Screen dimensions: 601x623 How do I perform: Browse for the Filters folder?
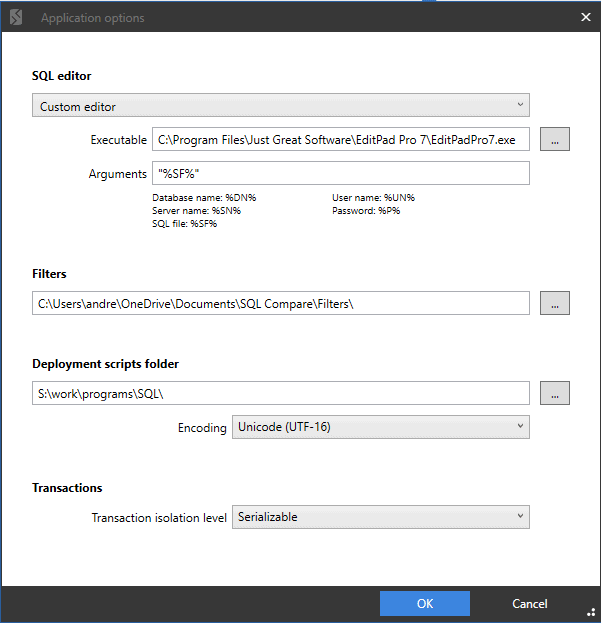tap(555, 303)
